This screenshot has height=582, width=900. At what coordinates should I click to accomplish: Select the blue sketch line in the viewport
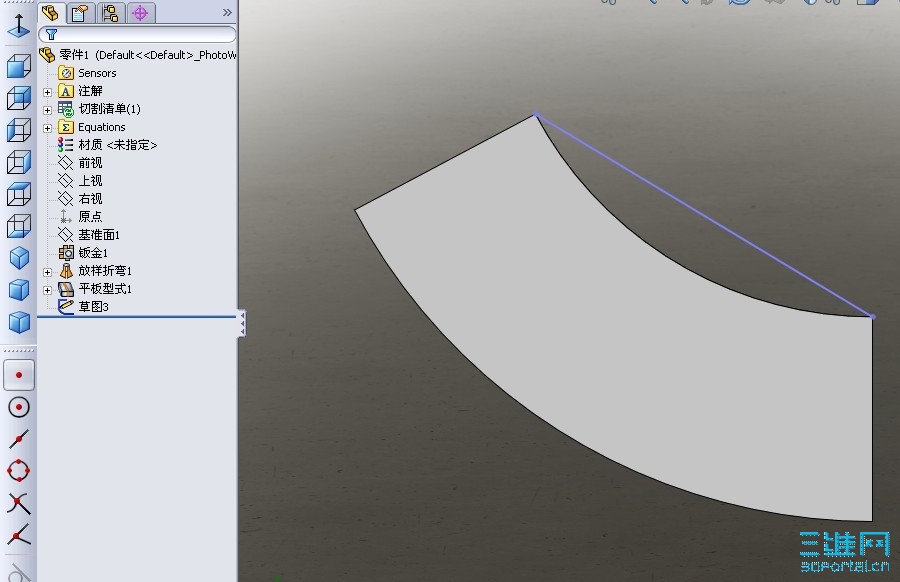(x=704, y=215)
